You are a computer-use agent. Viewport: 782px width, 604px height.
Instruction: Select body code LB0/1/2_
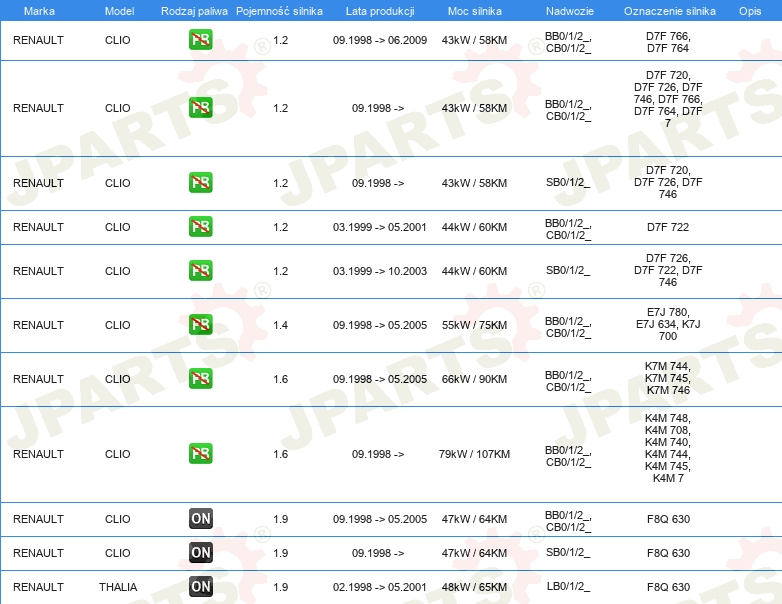pyautogui.click(x=568, y=587)
